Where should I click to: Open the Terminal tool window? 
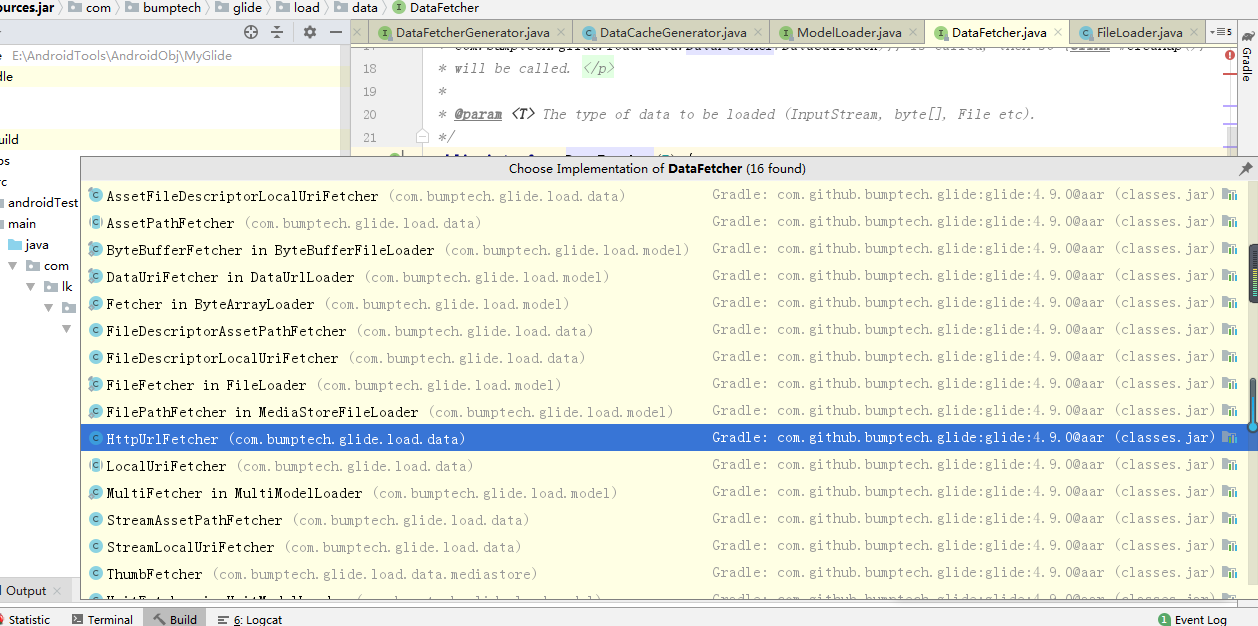click(x=101, y=619)
